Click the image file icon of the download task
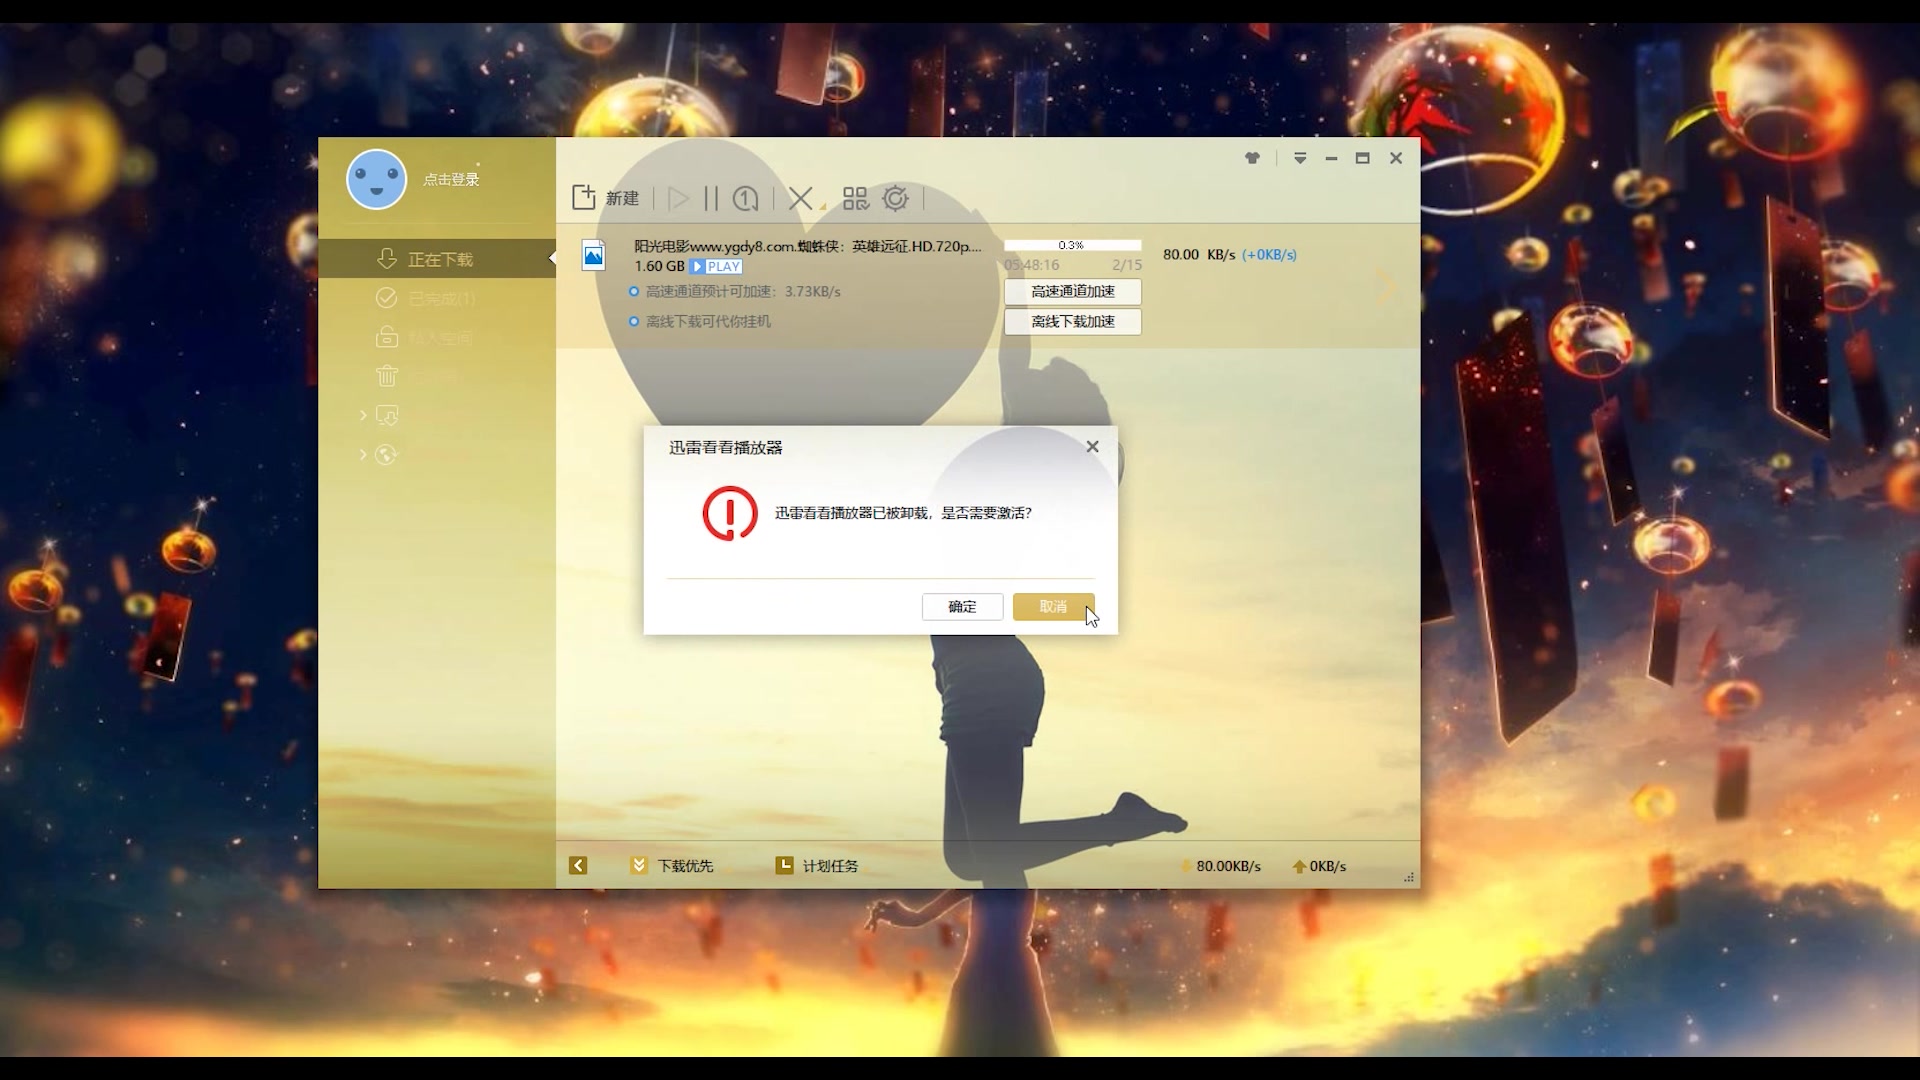This screenshot has width=1920, height=1080. (x=594, y=256)
